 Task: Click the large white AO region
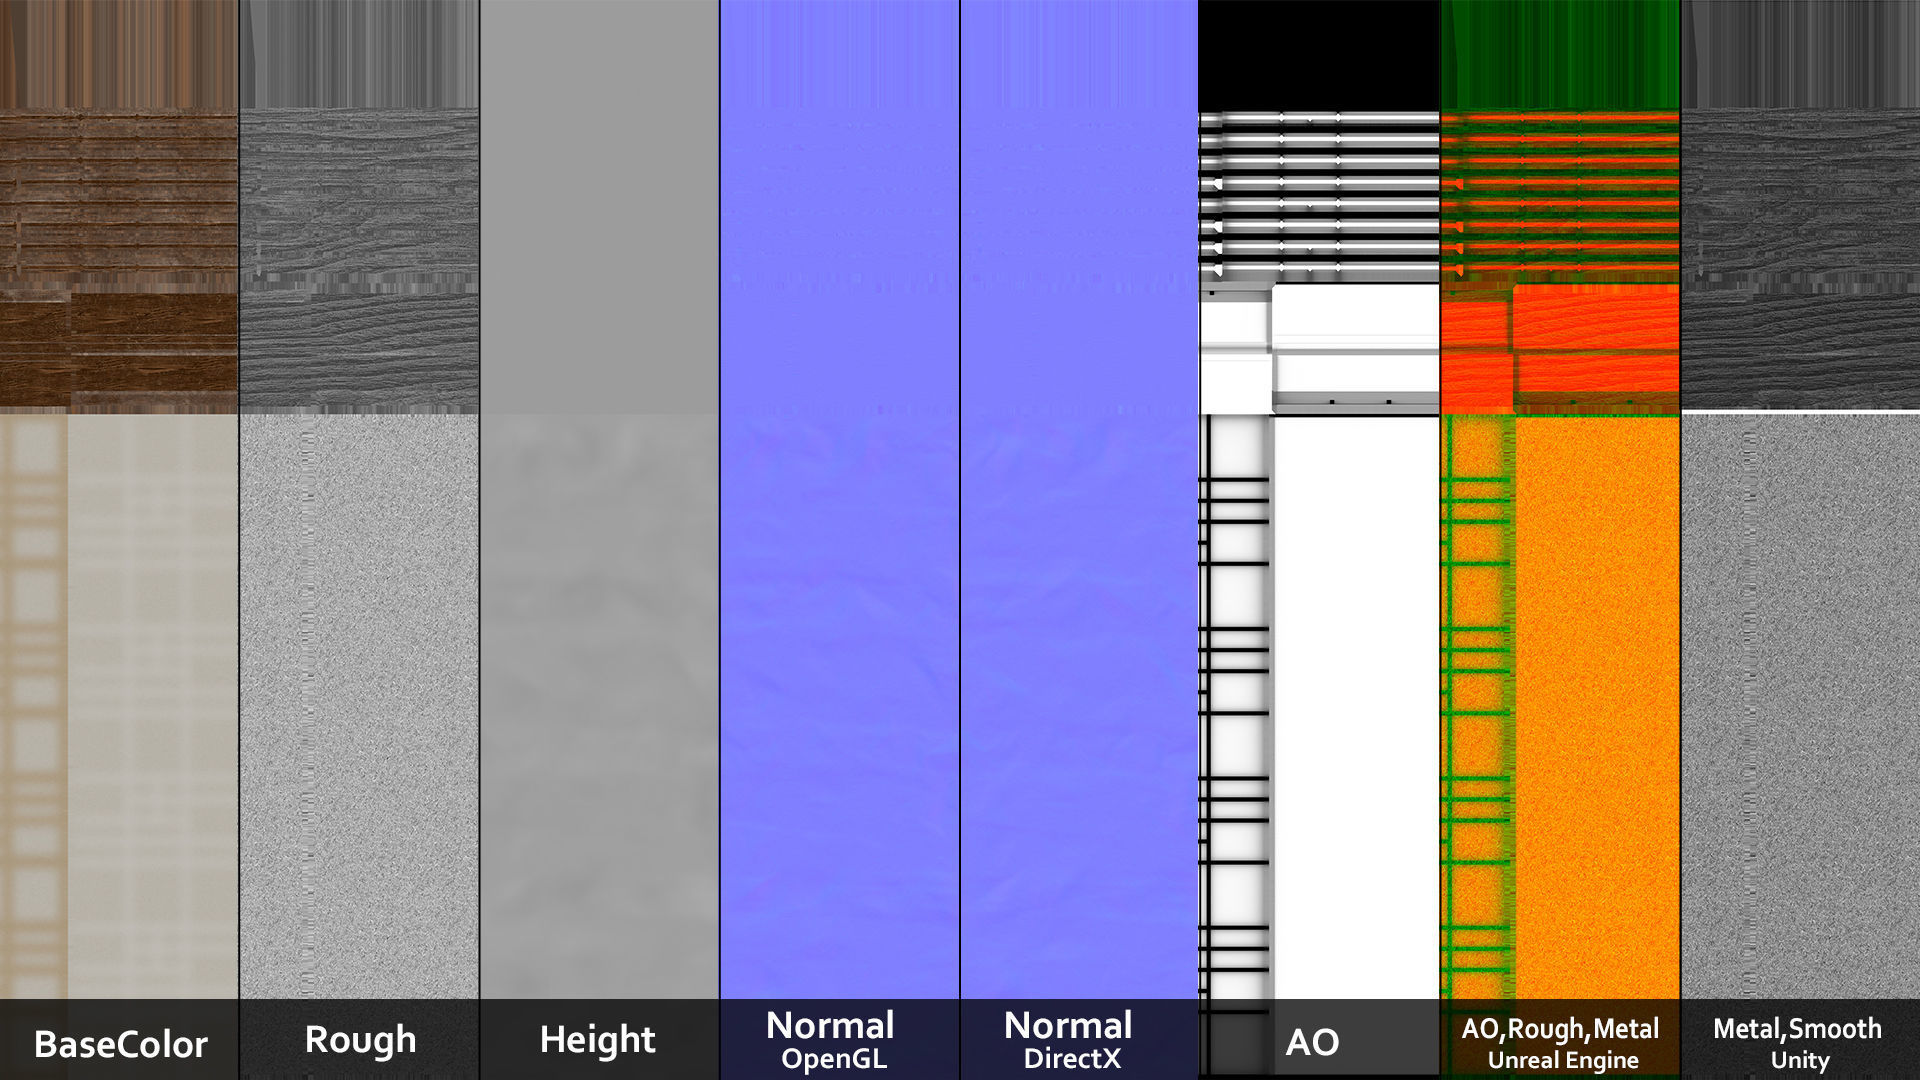click(1356, 700)
